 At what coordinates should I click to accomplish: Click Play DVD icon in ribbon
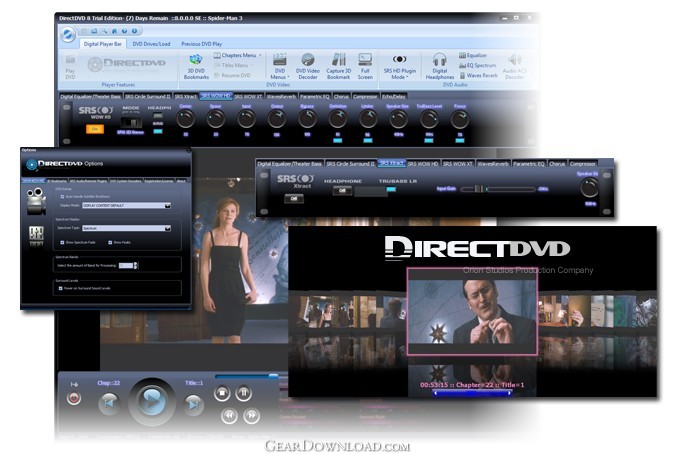(70, 67)
